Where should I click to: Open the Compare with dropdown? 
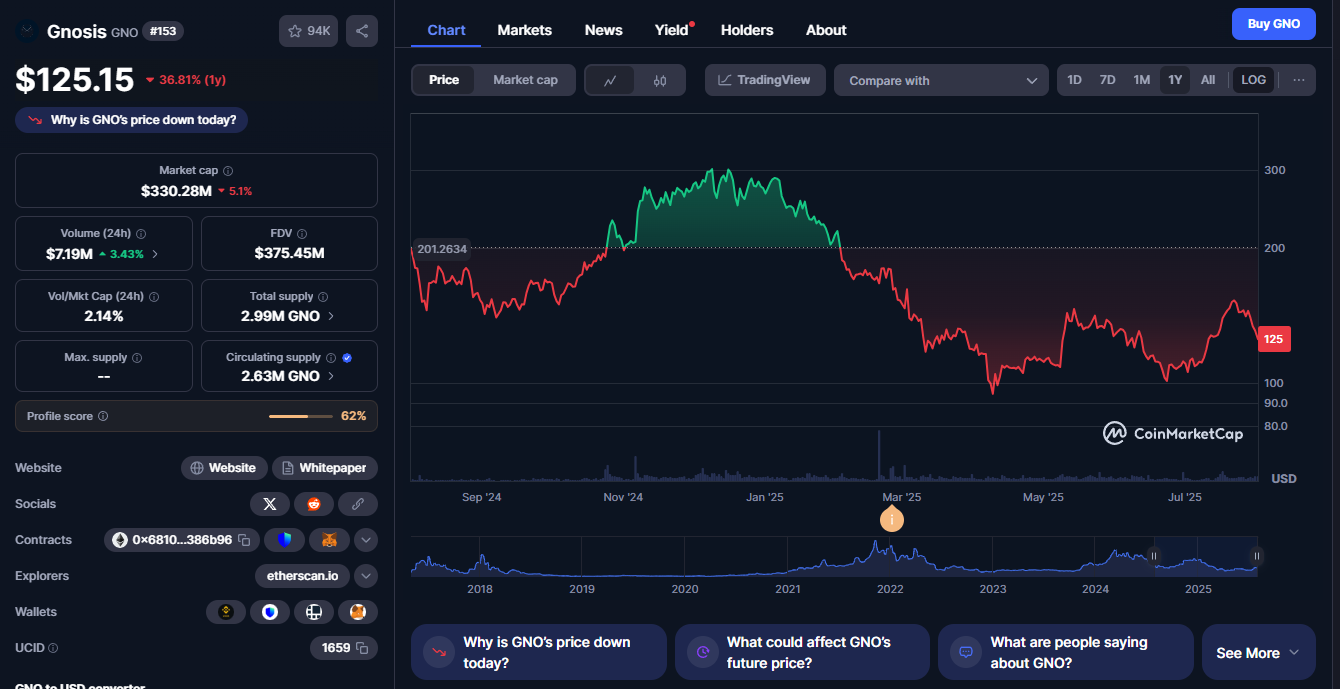(941, 80)
